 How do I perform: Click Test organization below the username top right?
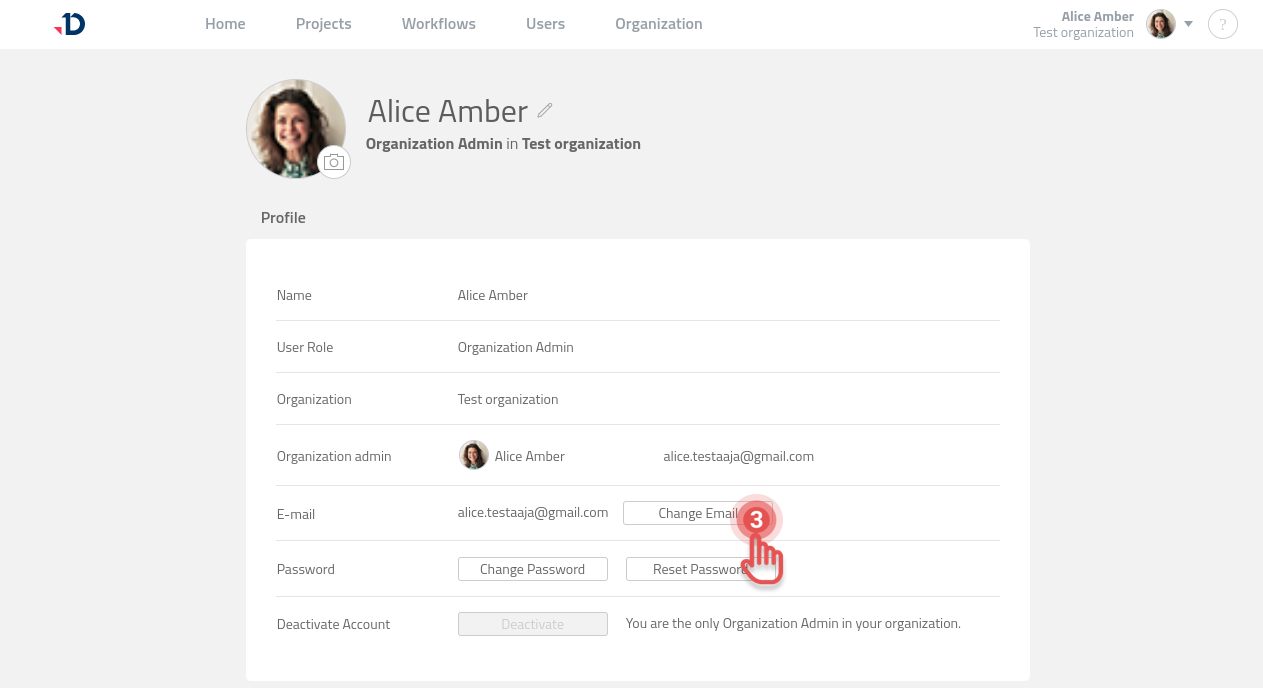tap(1083, 32)
